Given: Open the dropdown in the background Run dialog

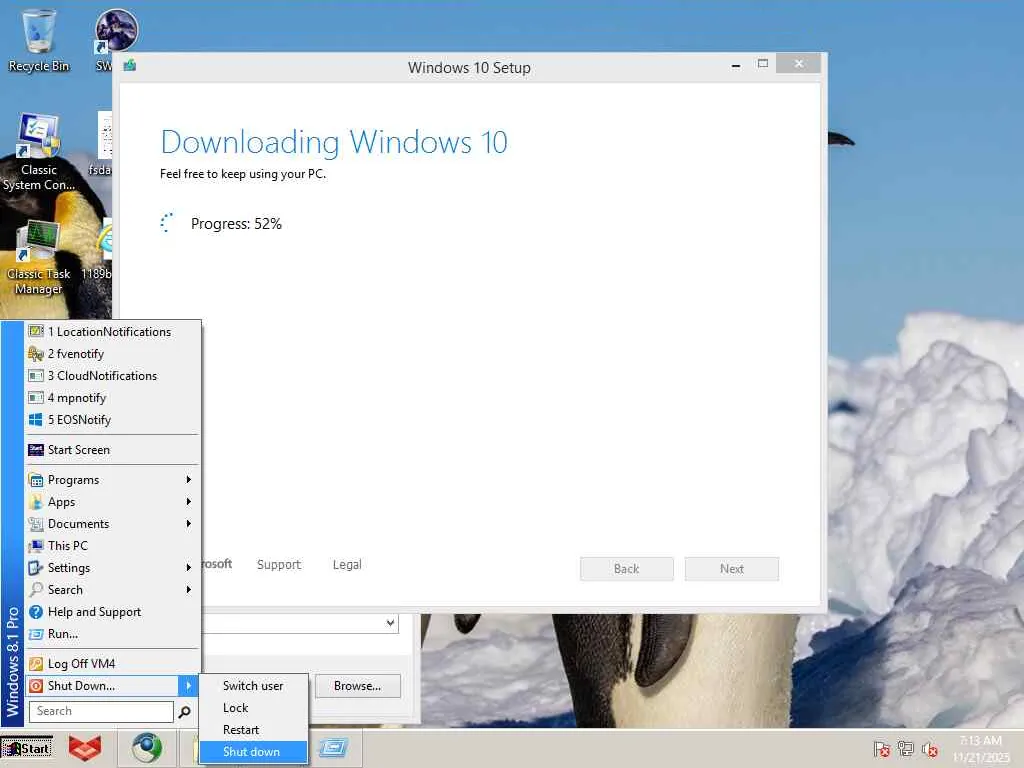Looking at the screenshot, I should coord(390,623).
